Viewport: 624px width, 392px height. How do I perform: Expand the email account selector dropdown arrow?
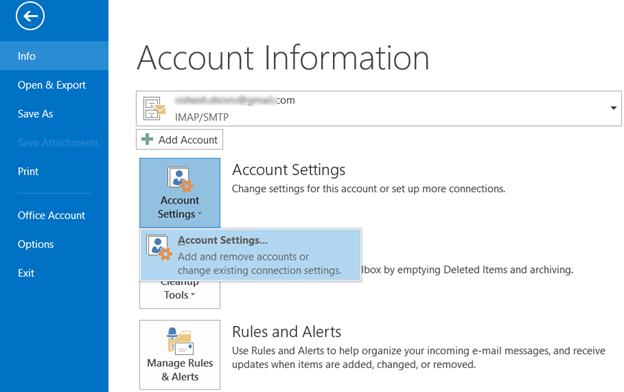[613, 108]
